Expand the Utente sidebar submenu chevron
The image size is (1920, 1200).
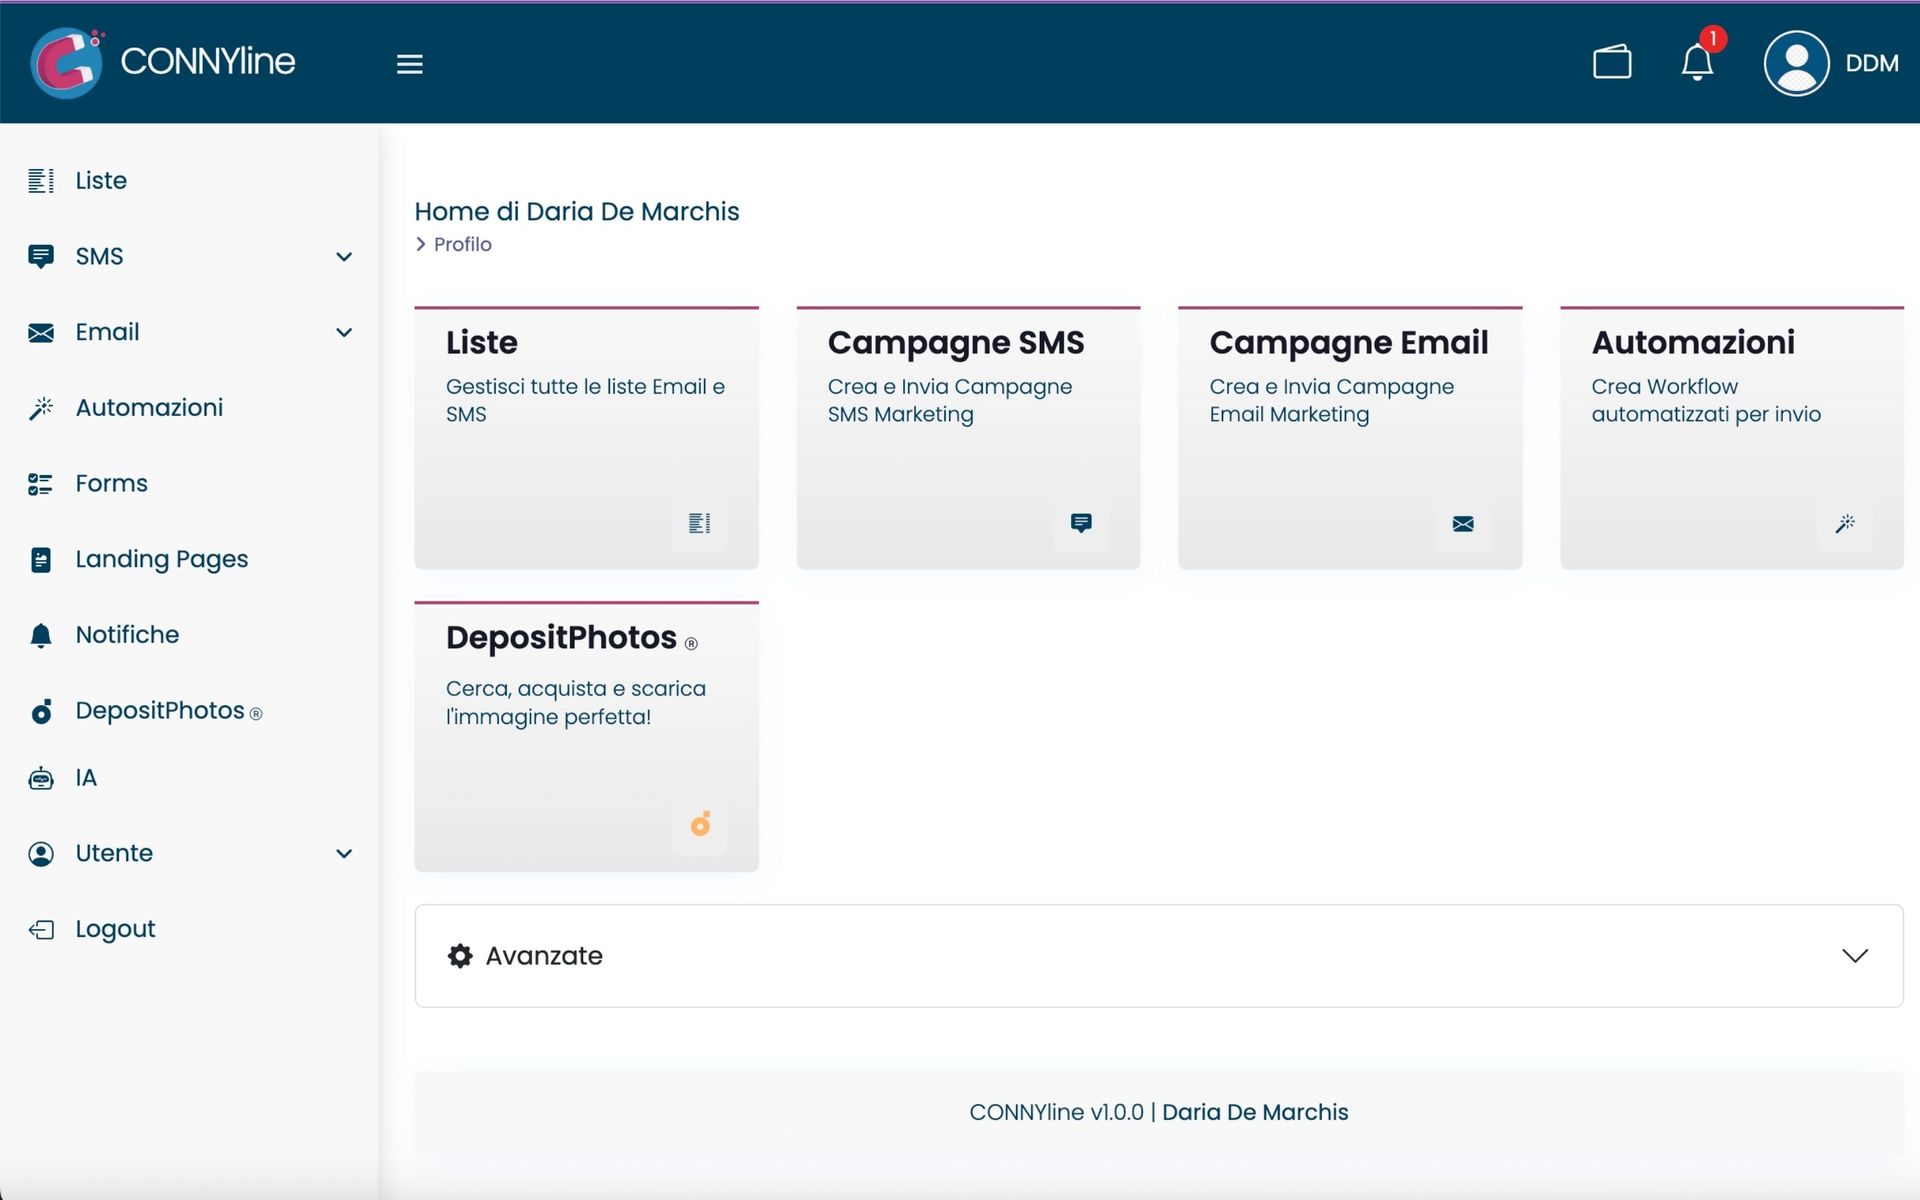pos(344,853)
